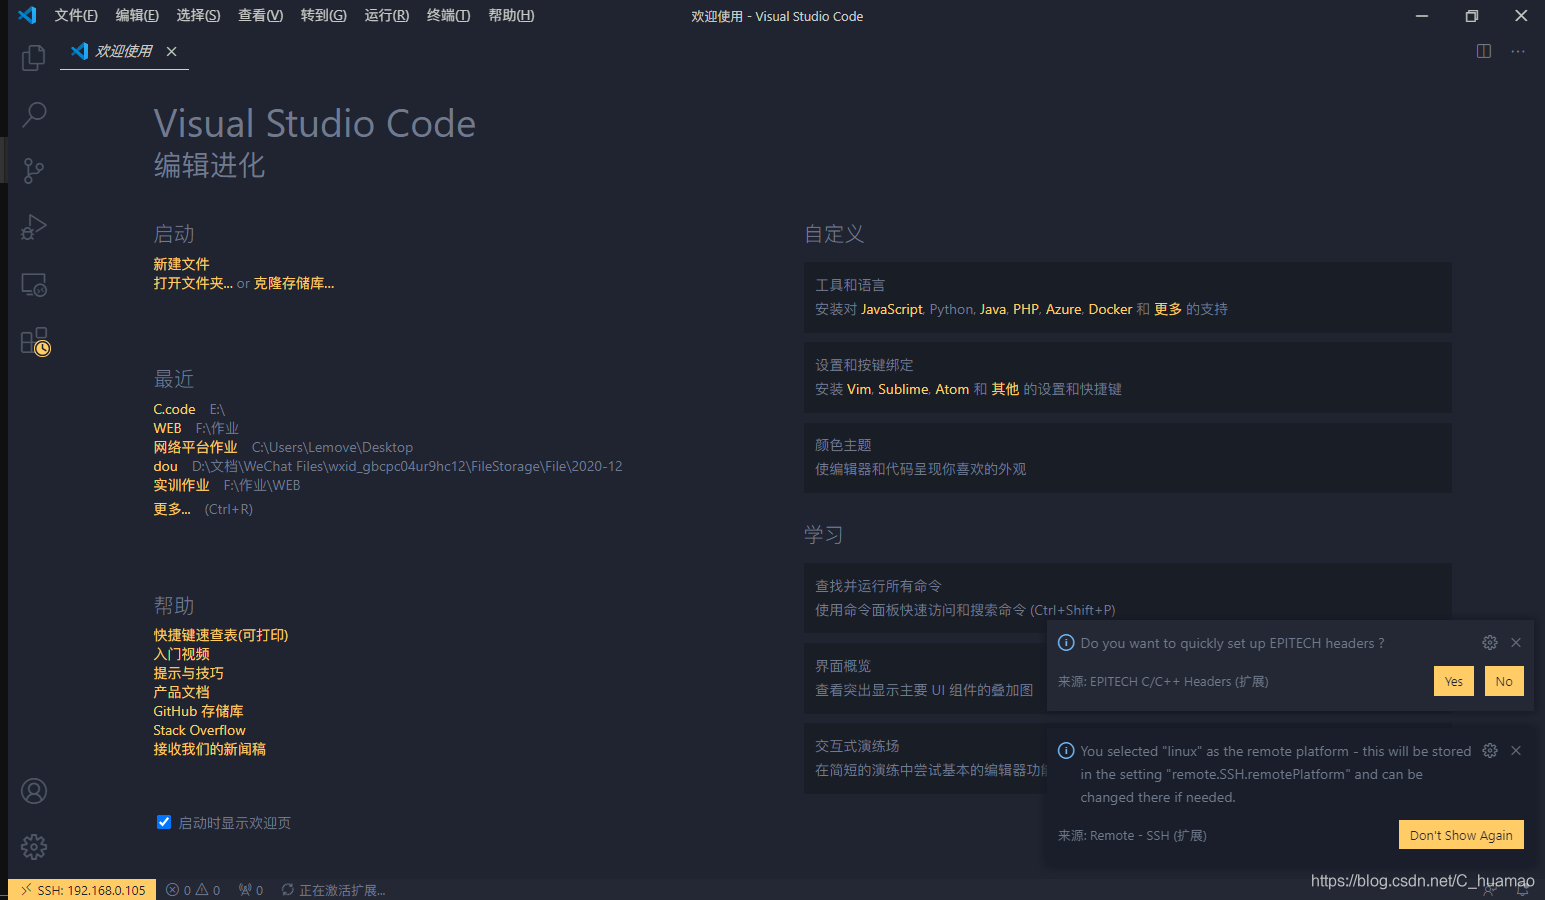Open 提示与技巧 help link
Image resolution: width=1545 pixels, height=900 pixels.
click(188, 673)
